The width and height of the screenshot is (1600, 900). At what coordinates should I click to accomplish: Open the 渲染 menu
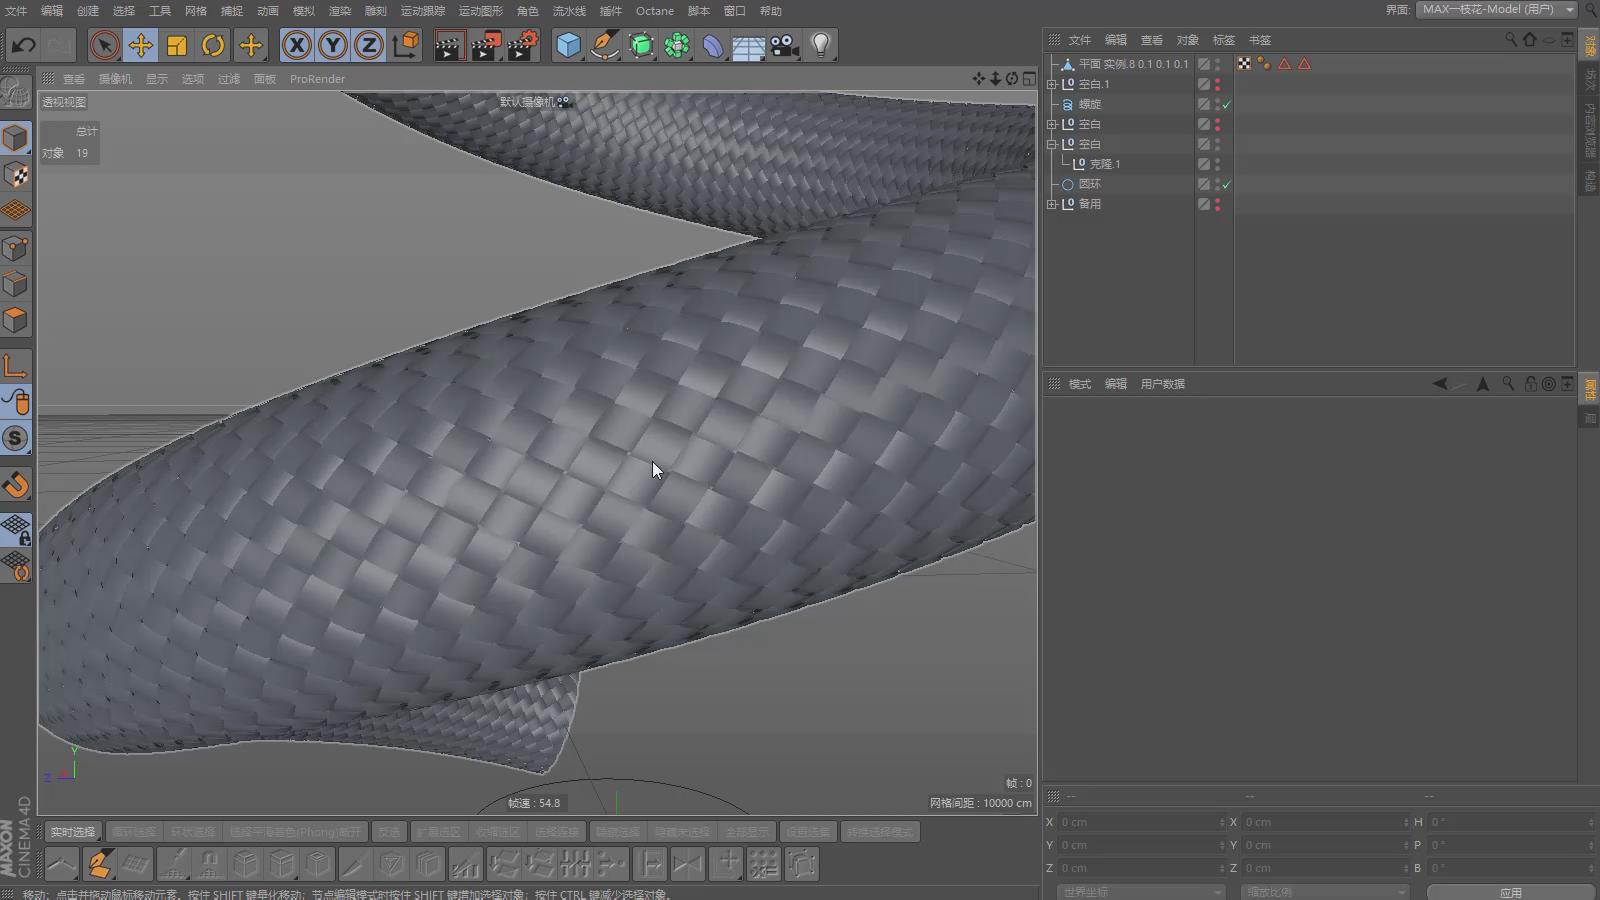tap(340, 11)
